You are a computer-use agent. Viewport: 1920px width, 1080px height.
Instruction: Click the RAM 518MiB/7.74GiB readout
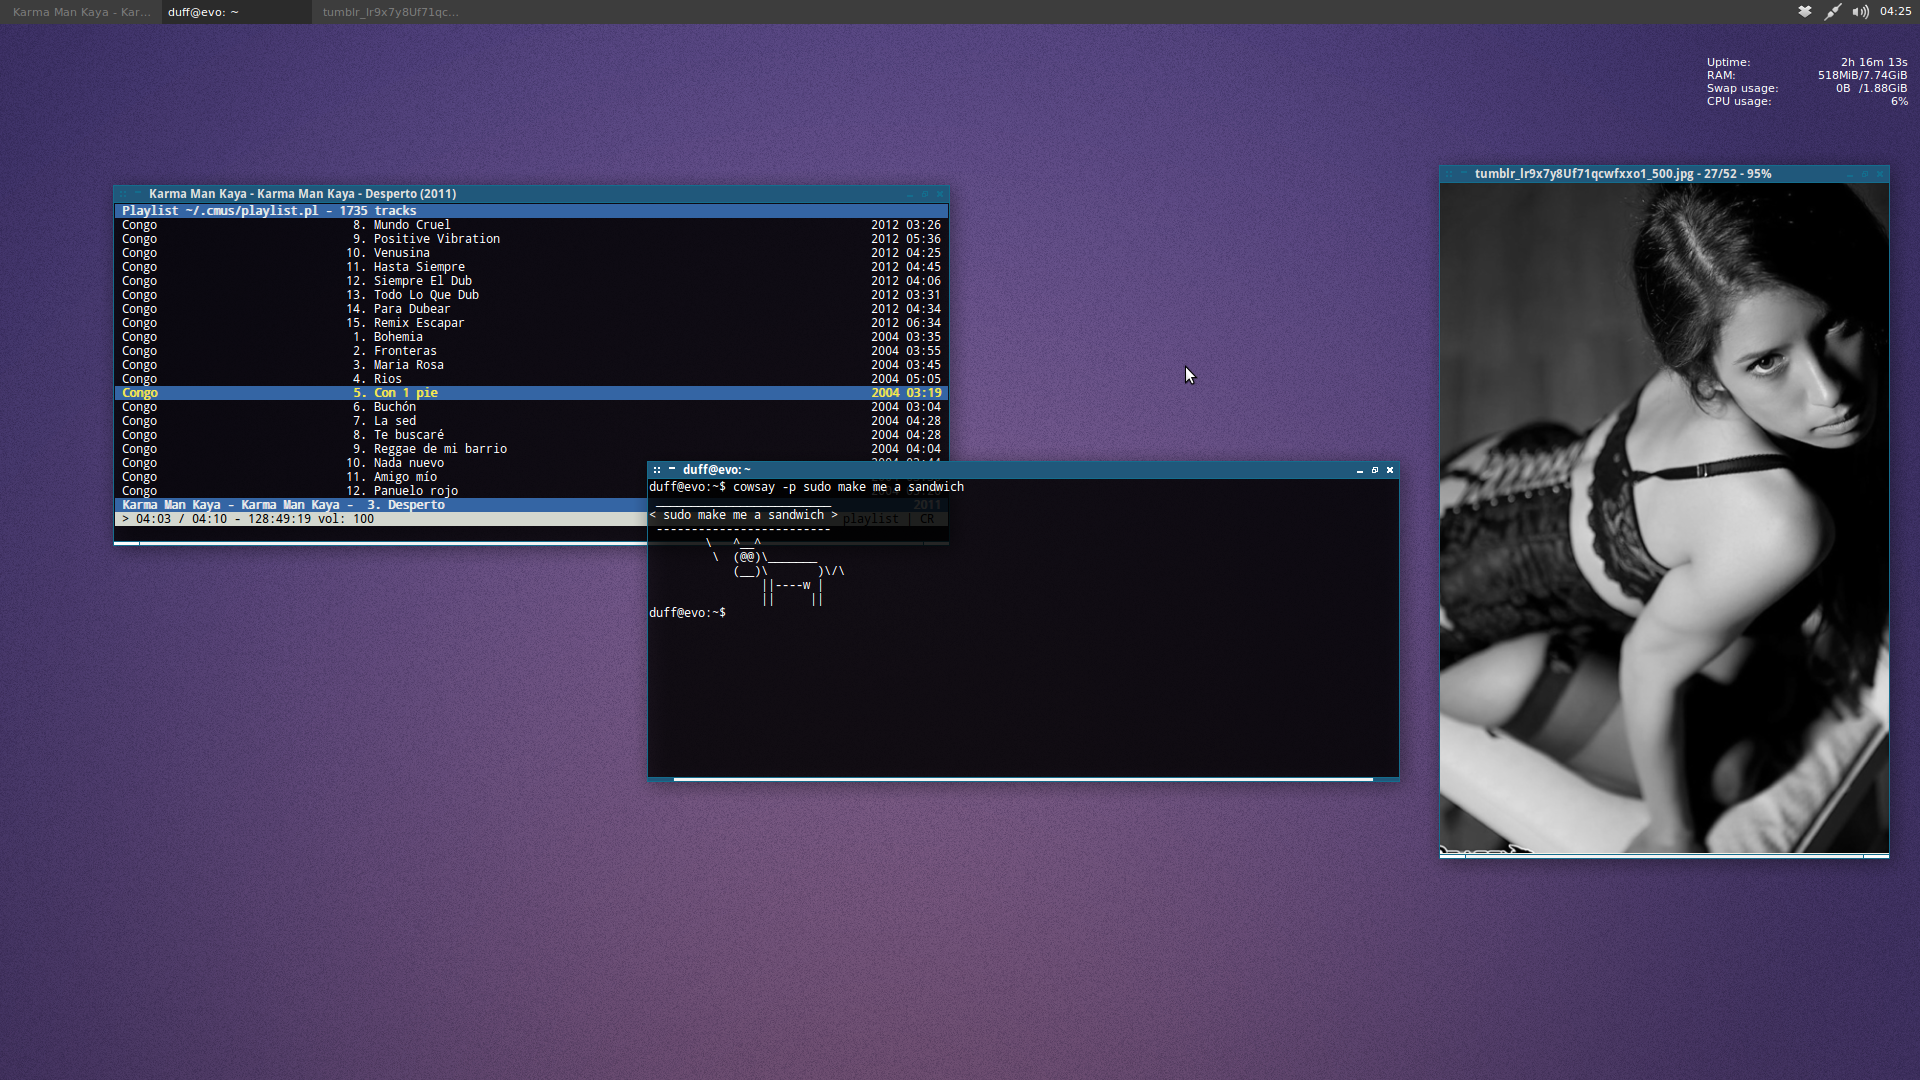click(x=1807, y=75)
